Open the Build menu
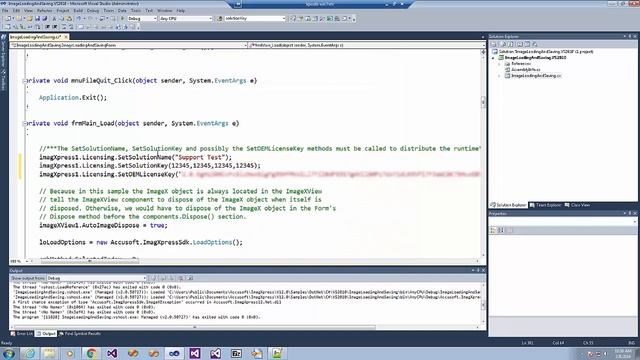 [x=78, y=11]
